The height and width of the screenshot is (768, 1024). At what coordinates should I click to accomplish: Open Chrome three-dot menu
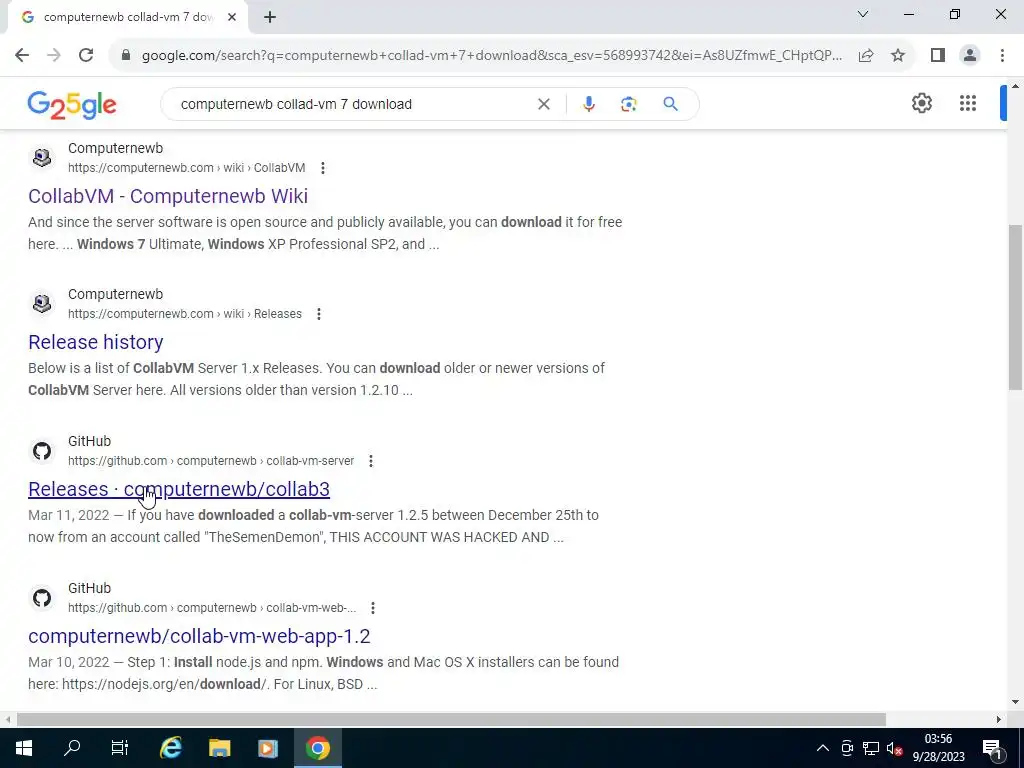pyautogui.click(x=1002, y=56)
